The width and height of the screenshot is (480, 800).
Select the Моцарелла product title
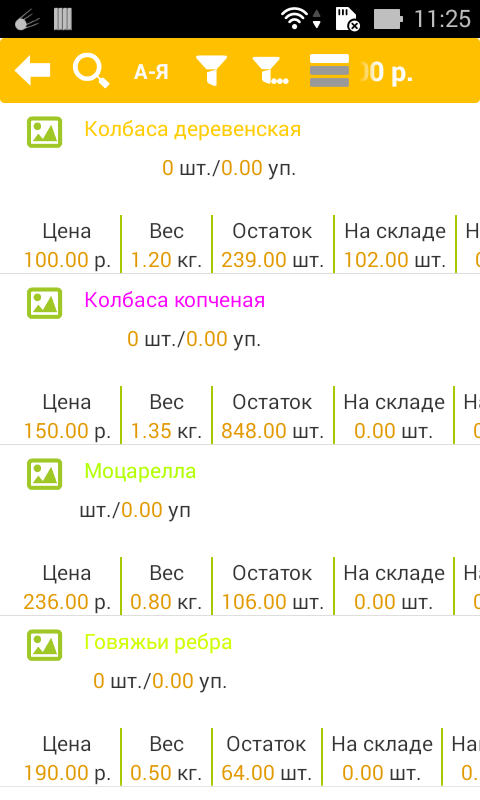140,471
